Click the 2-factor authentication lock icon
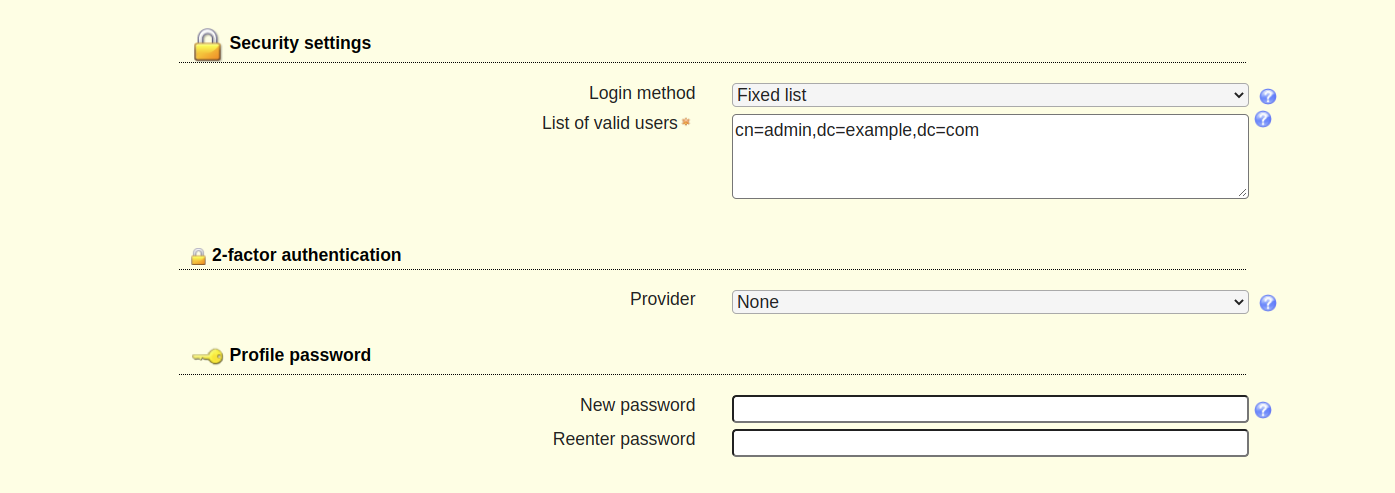 pos(198,257)
